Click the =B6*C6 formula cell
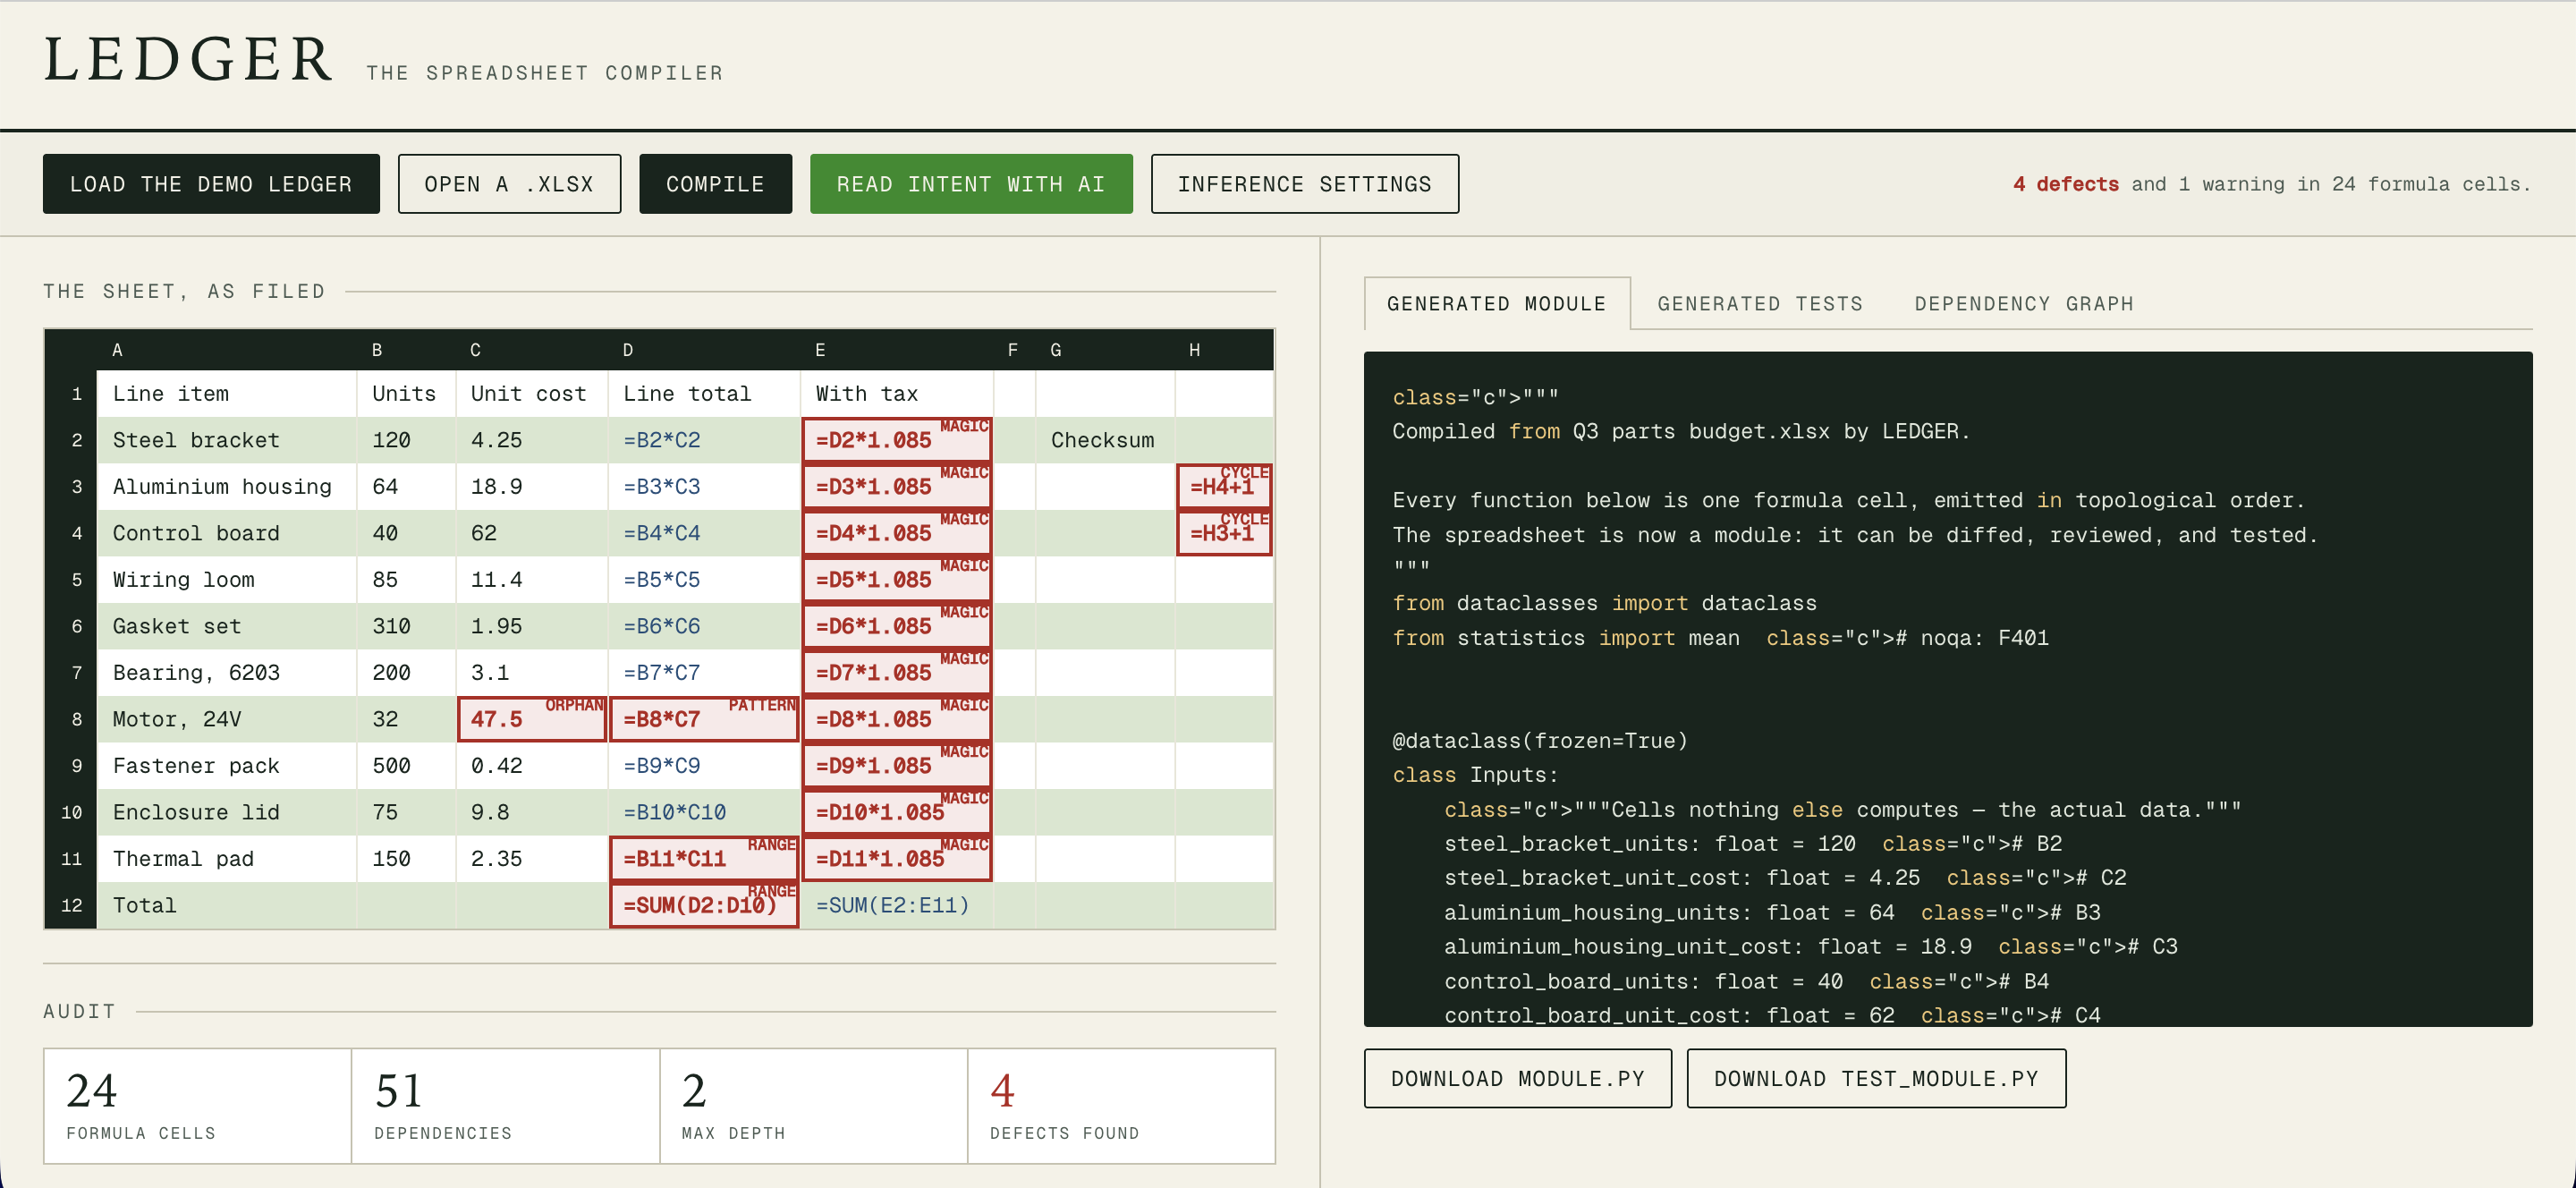Screen dimensions: 2576x1188 [x=704, y=626]
